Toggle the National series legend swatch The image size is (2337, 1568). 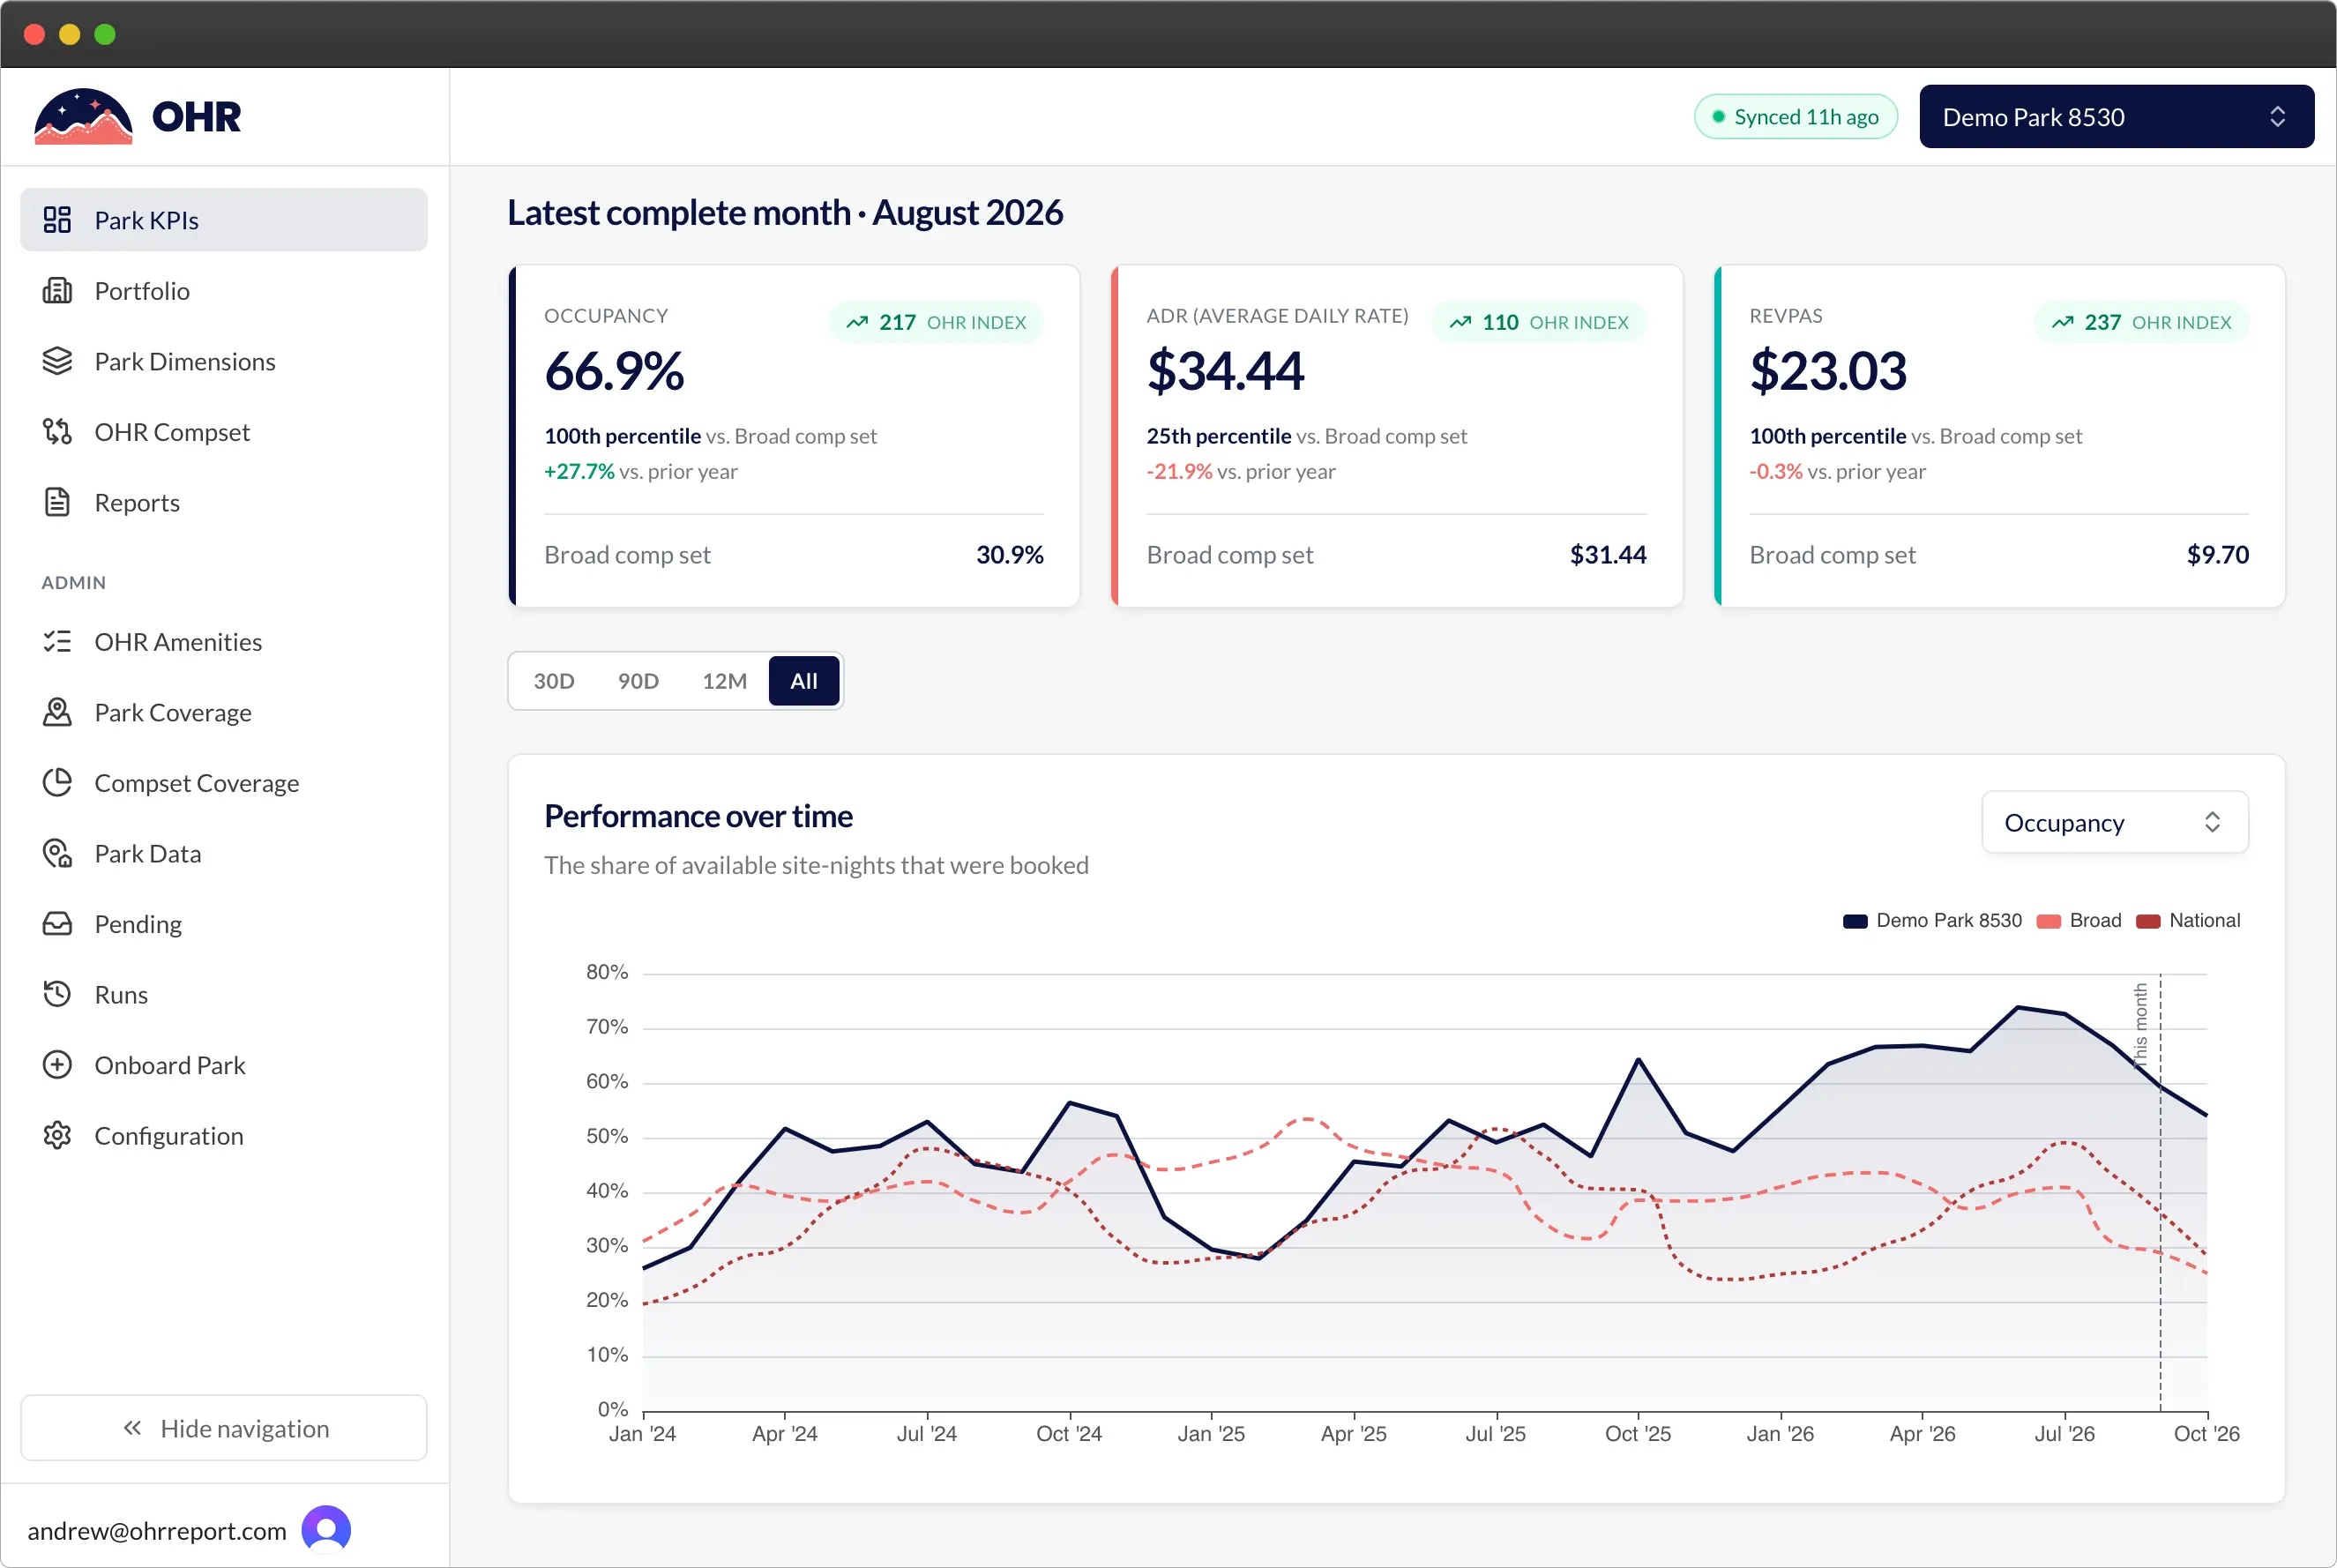pos(2147,922)
